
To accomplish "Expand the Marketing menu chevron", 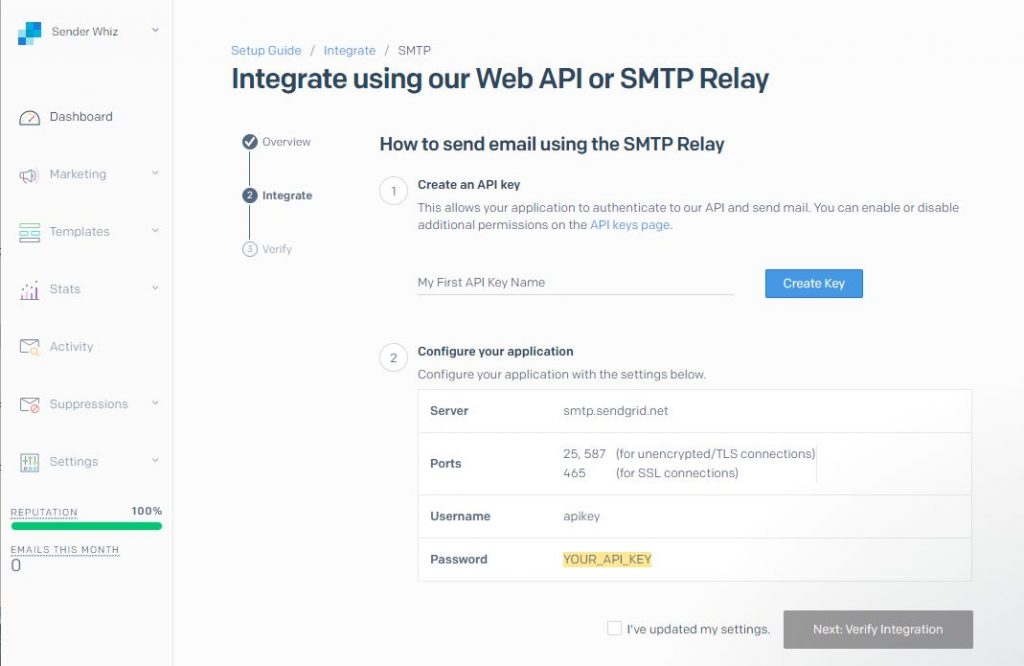I will coord(155,174).
